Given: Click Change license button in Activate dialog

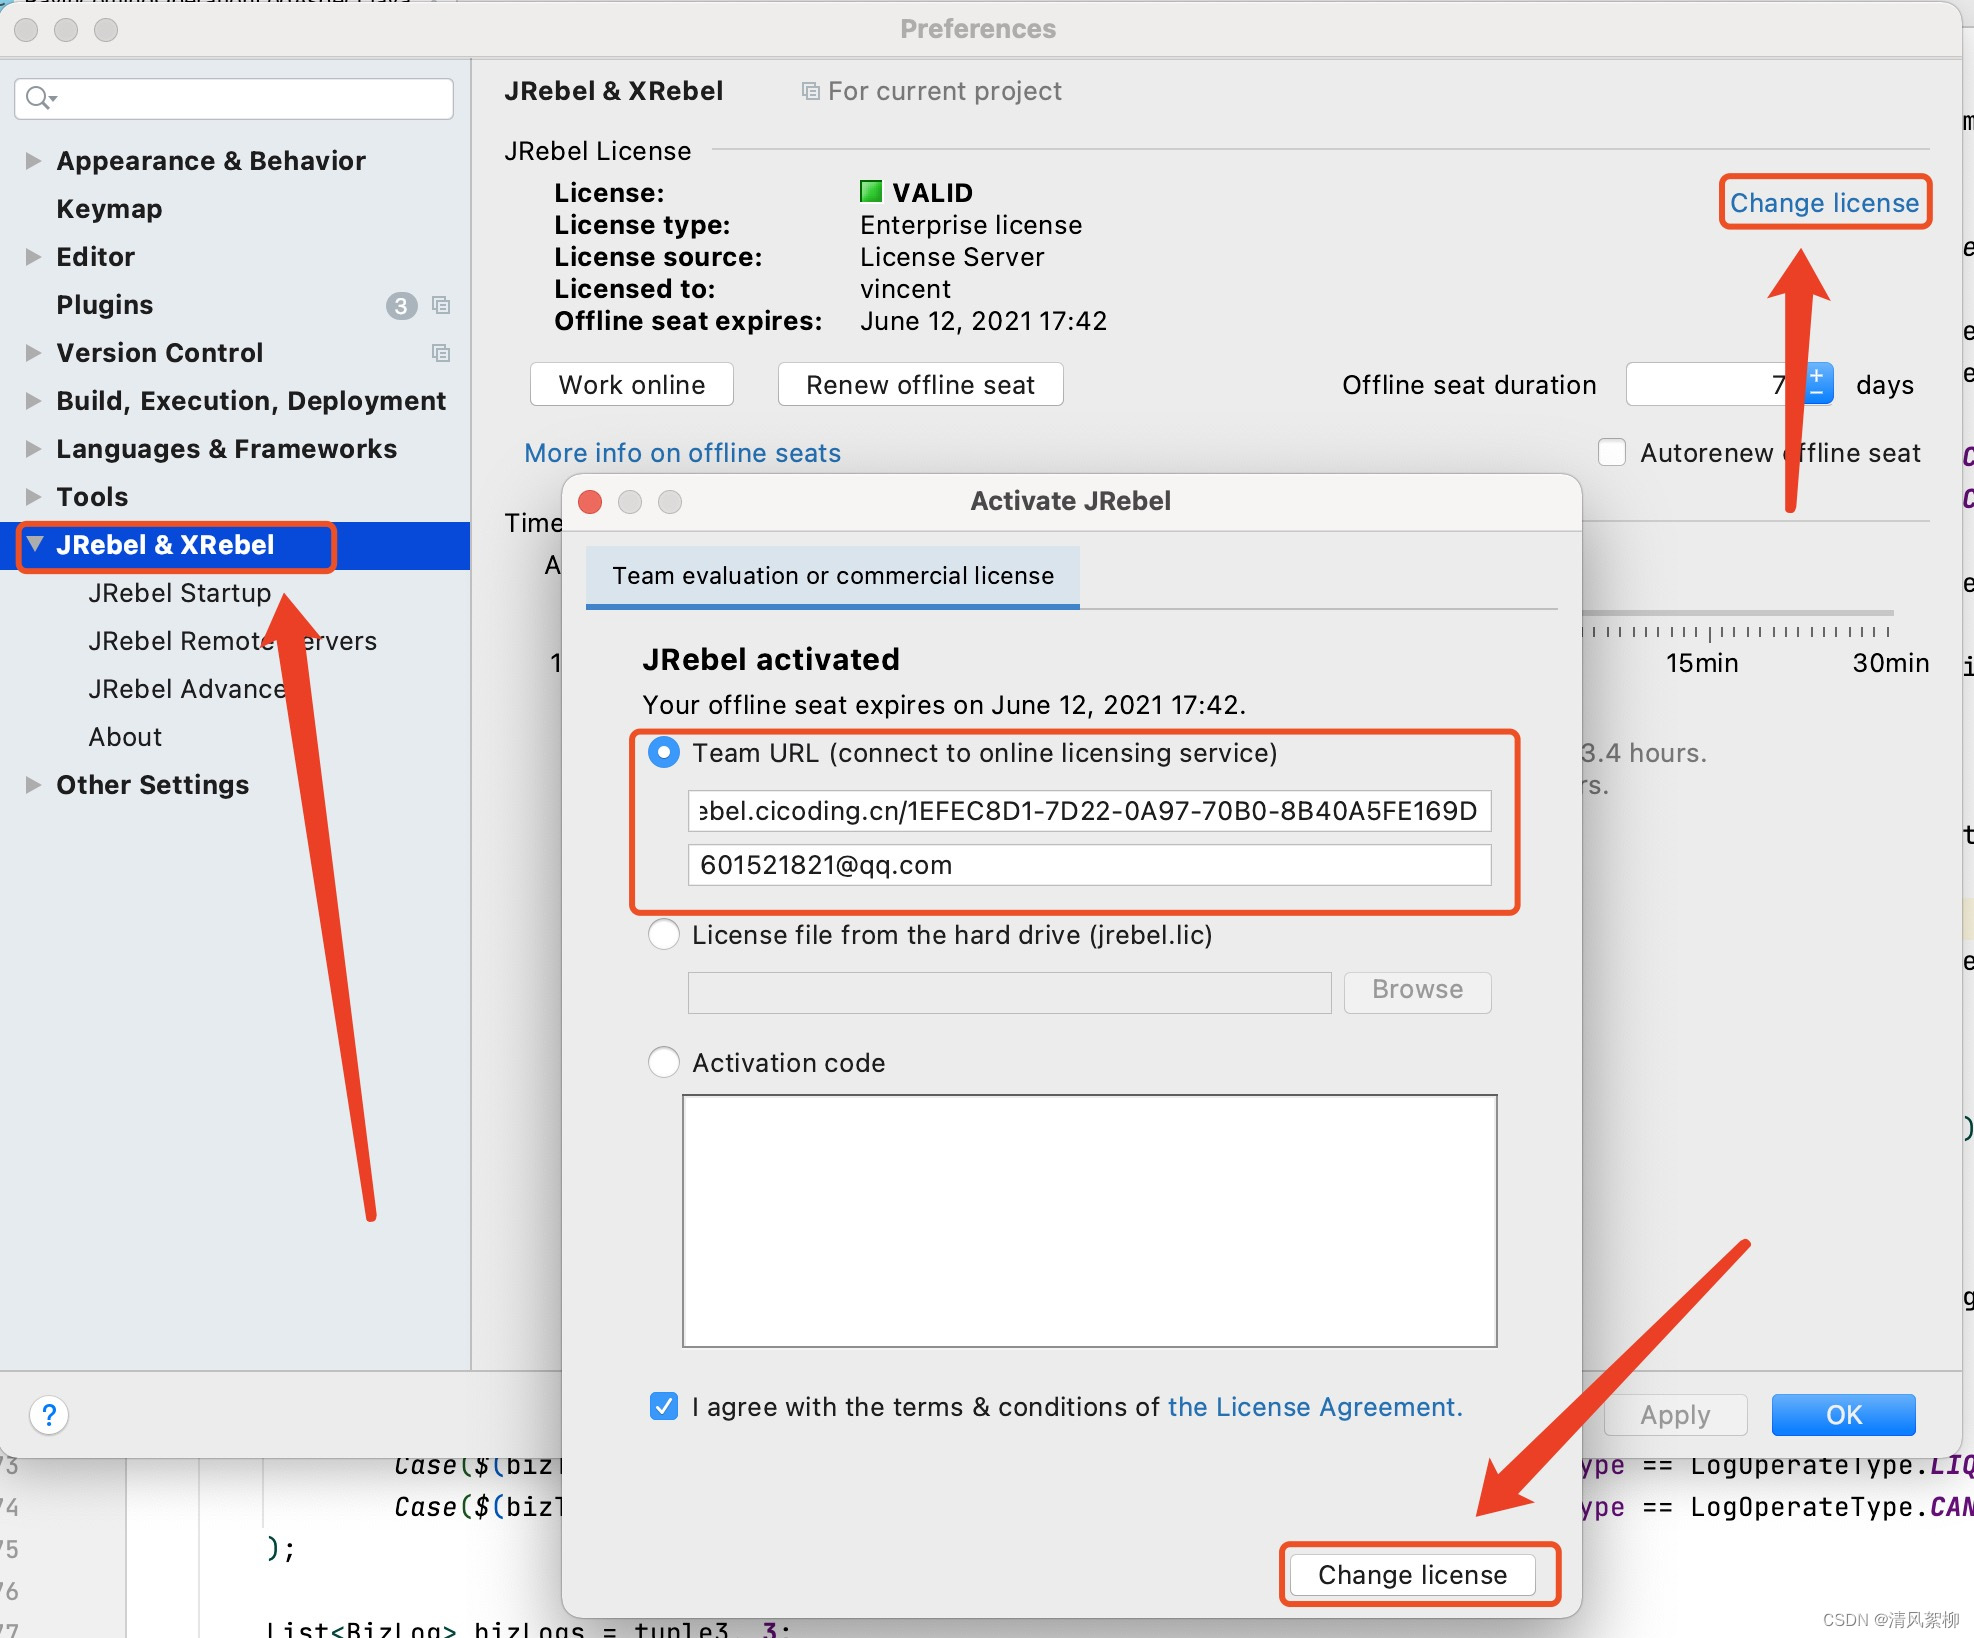Looking at the screenshot, I should [x=1412, y=1575].
